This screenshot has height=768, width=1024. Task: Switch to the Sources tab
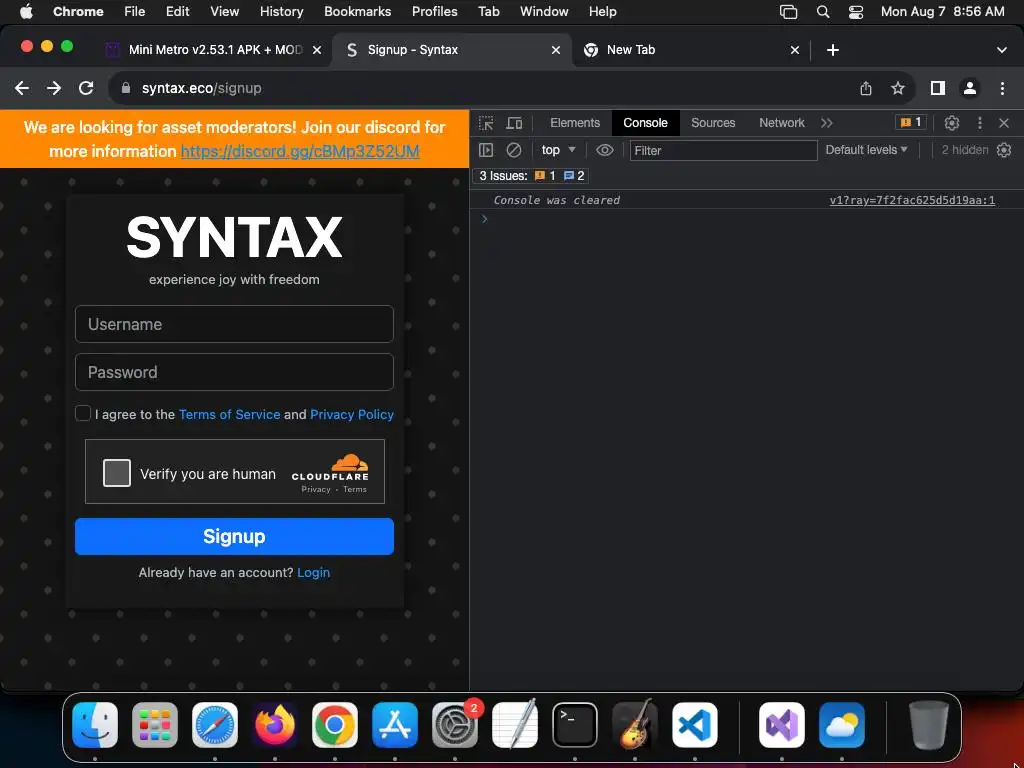point(713,123)
